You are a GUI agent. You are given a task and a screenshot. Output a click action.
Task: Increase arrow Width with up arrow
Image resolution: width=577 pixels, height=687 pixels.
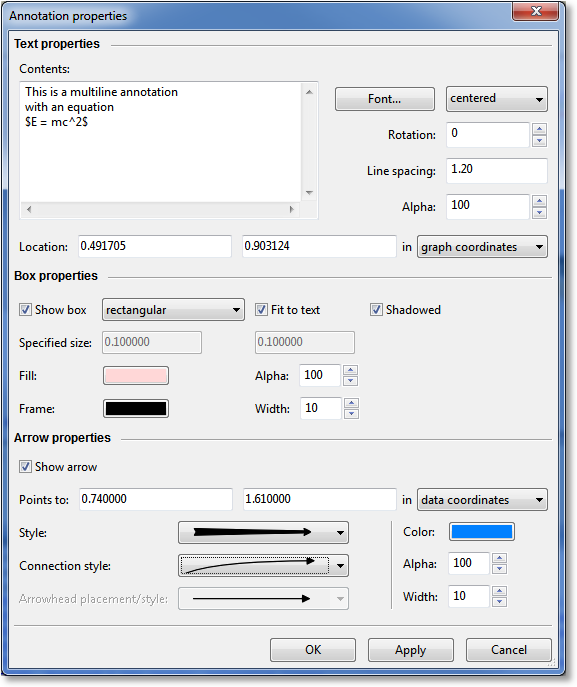(x=499, y=591)
